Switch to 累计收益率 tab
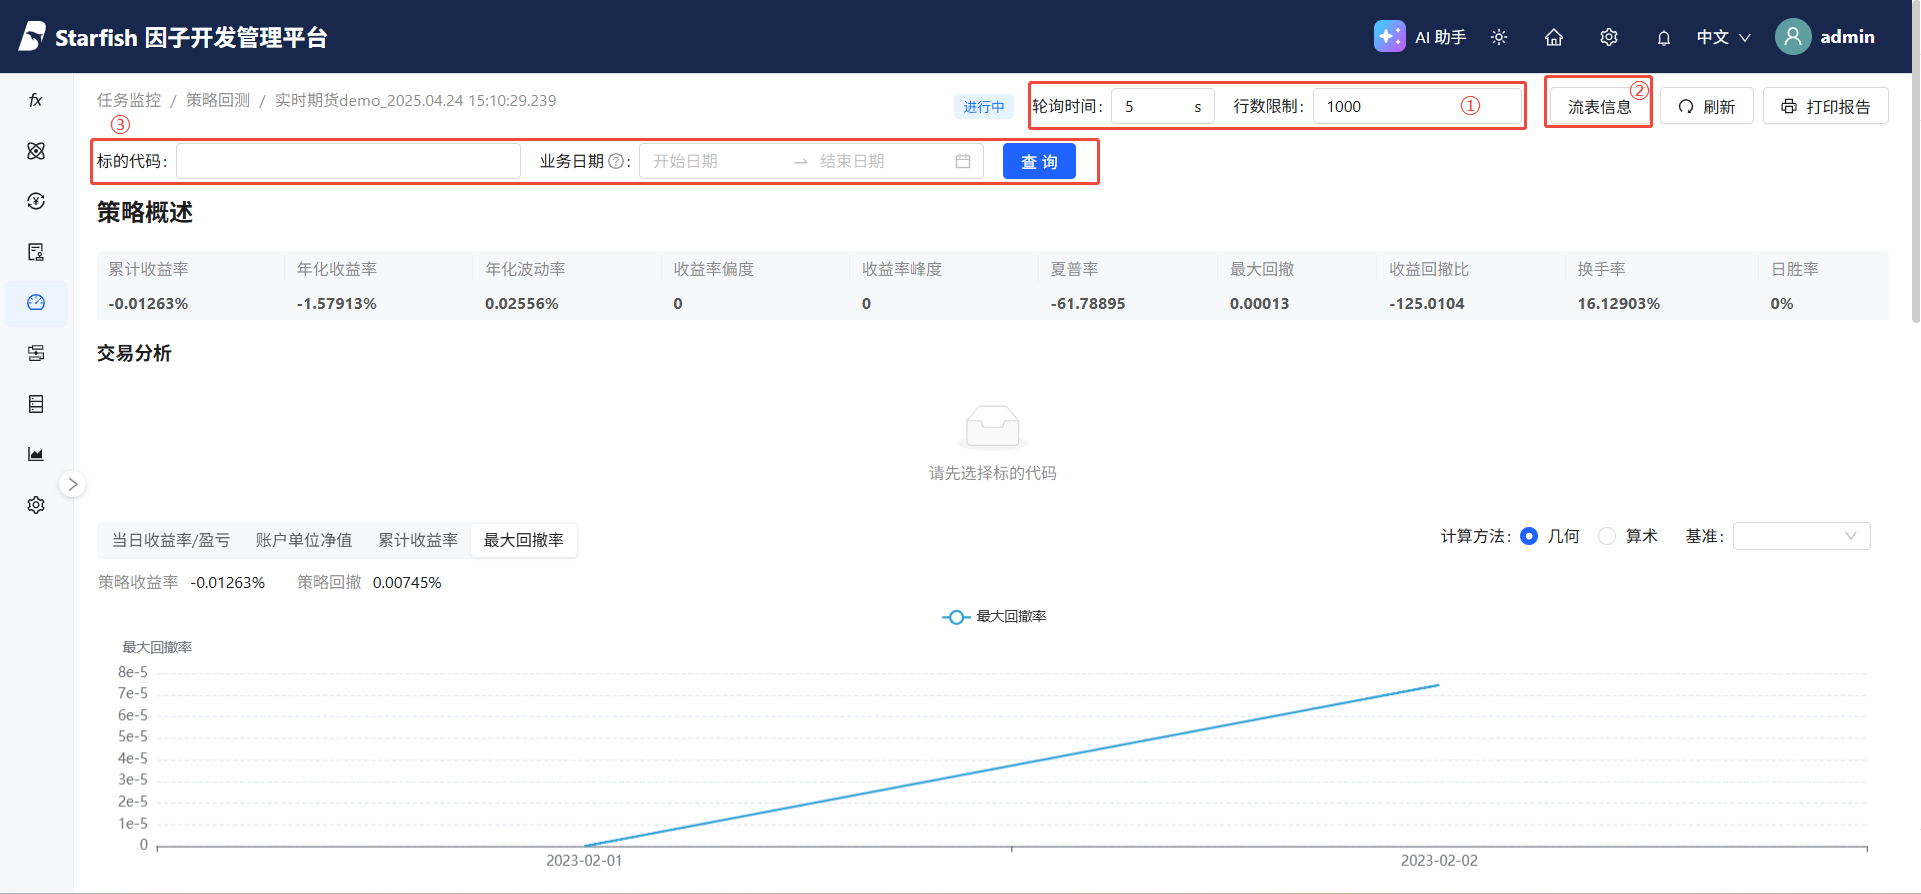Screen dimensions: 1921x894 418,540
